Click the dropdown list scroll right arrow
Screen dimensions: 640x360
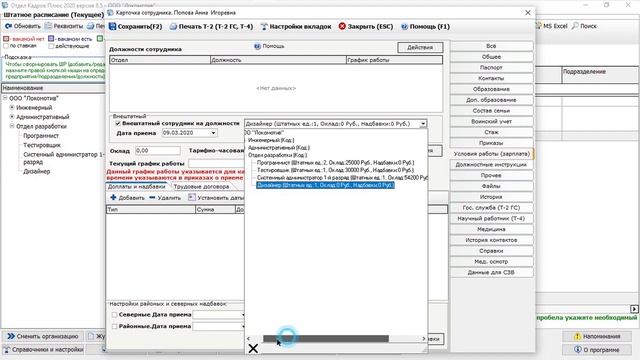423,338
